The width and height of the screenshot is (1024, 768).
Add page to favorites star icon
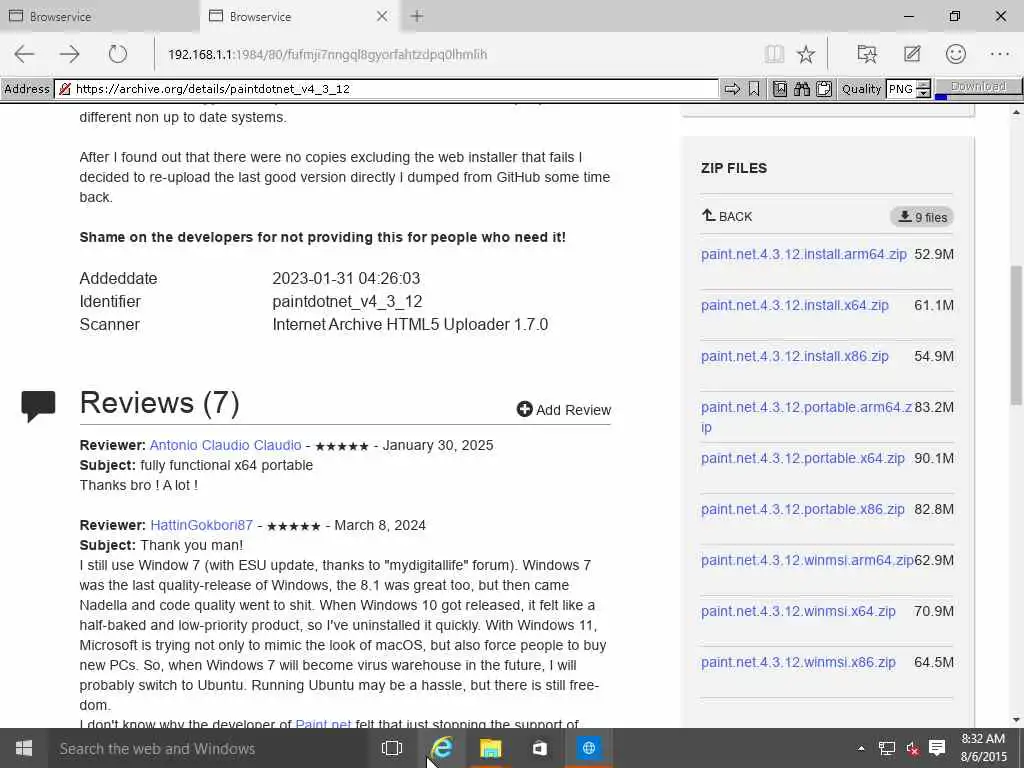coord(806,54)
